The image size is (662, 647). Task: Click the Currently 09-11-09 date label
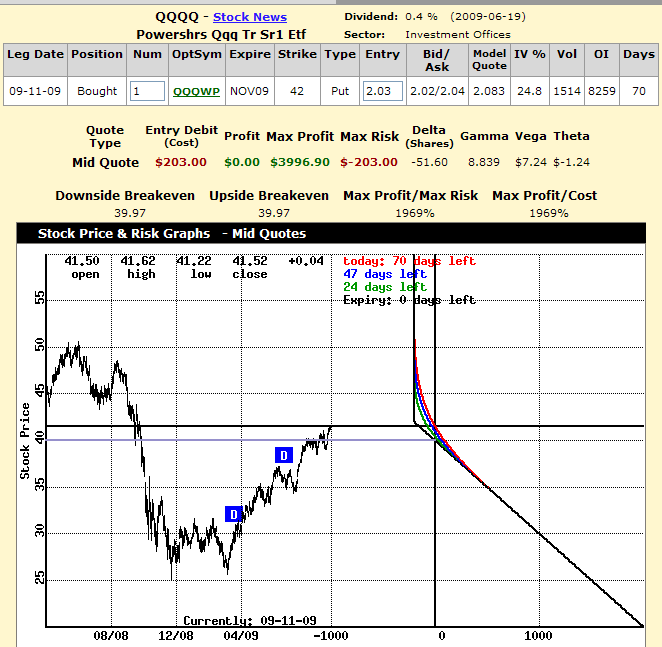[x=250, y=620]
